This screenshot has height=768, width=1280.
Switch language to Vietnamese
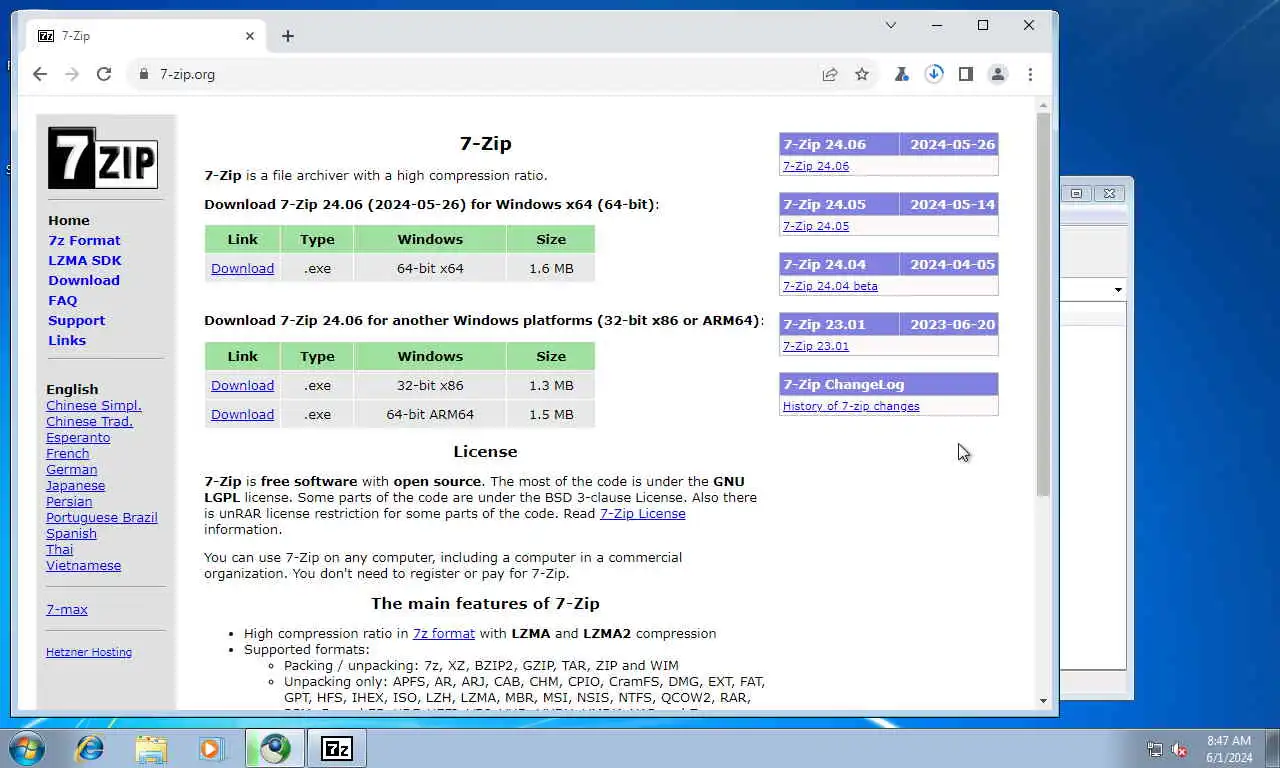(83, 565)
